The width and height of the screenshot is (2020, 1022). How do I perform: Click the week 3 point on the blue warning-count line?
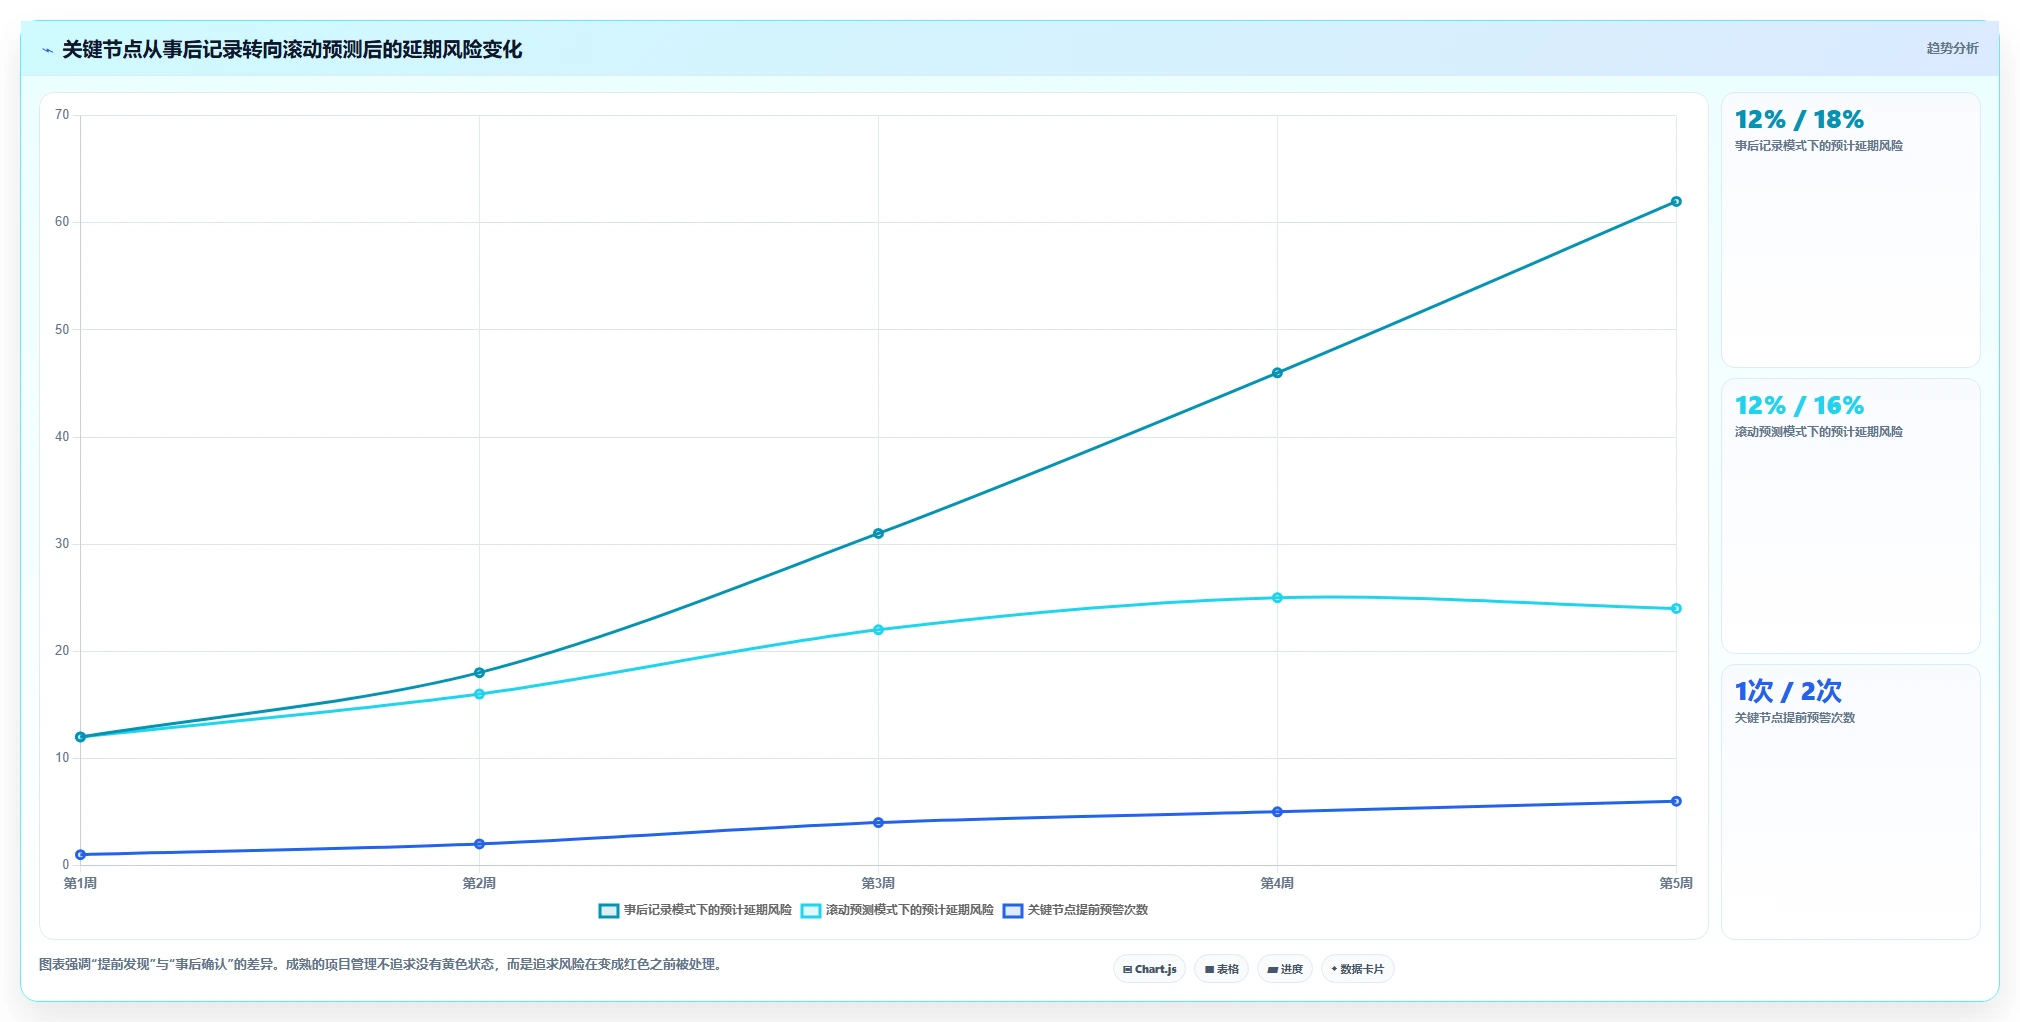tap(878, 823)
